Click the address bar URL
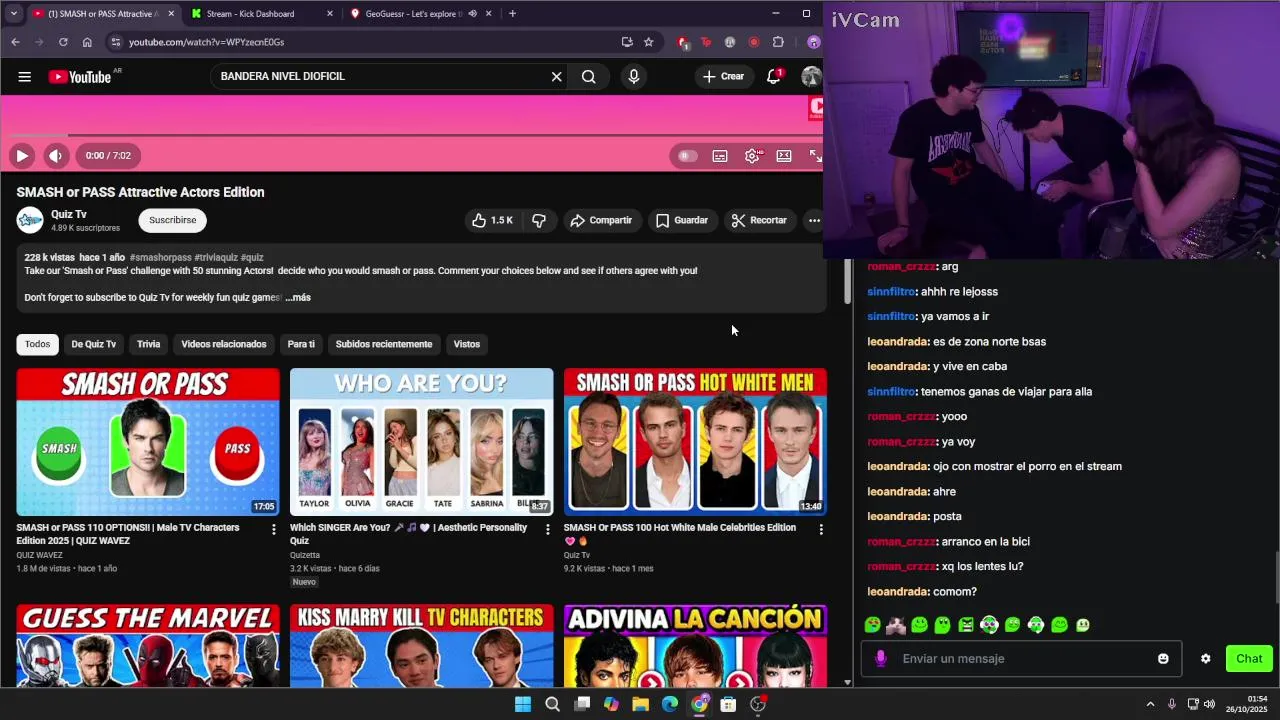This screenshot has width=1280, height=720. click(x=207, y=42)
